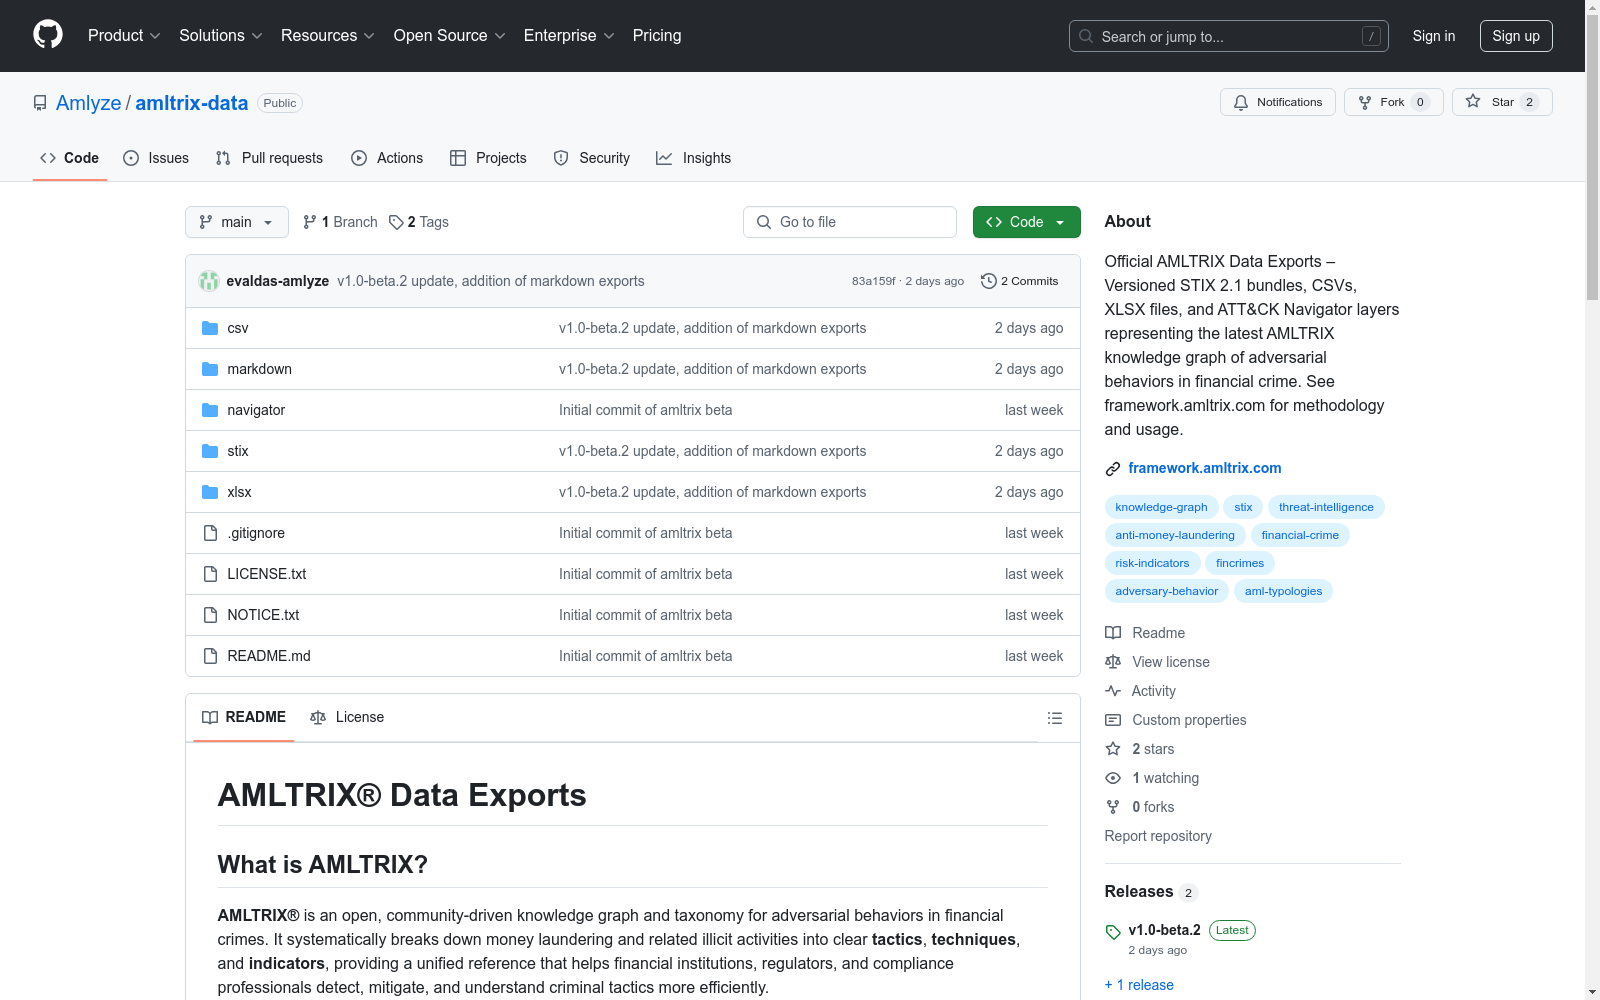
Task: Click the tag icon beside v1.0-beta.2 release
Action: (x=1113, y=932)
